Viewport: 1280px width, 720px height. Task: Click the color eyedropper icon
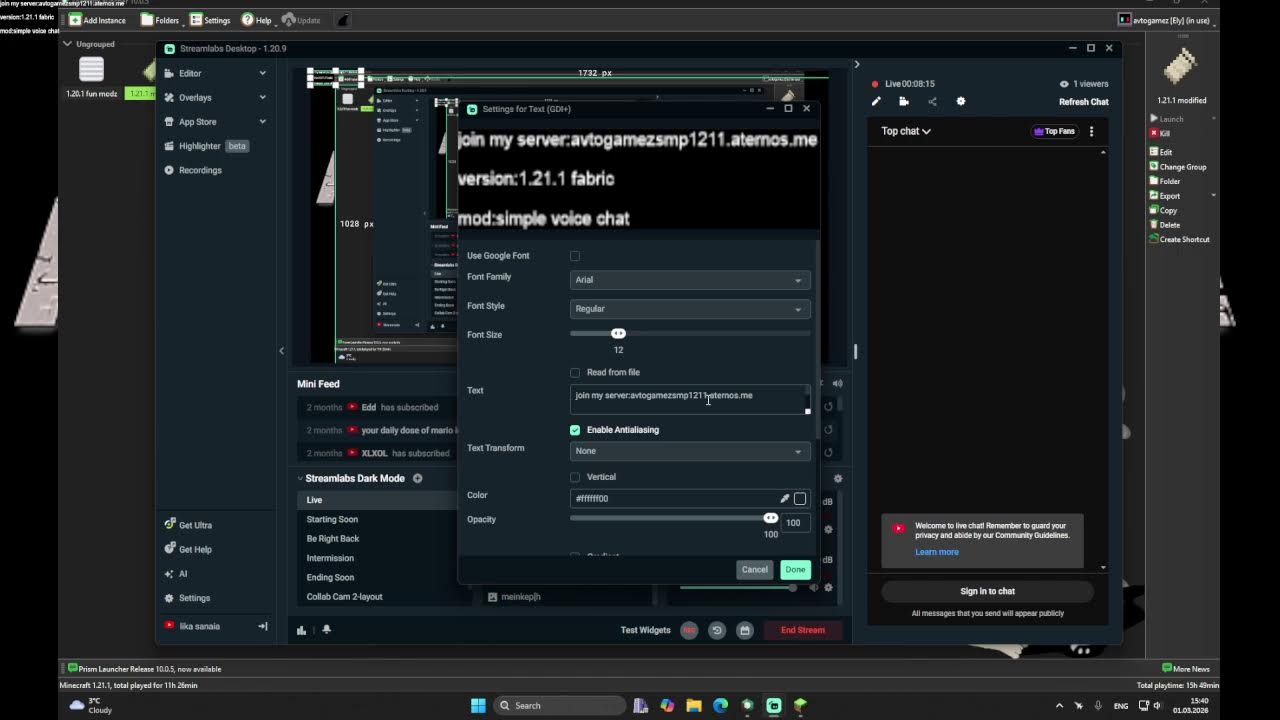[x=785, y=498]
